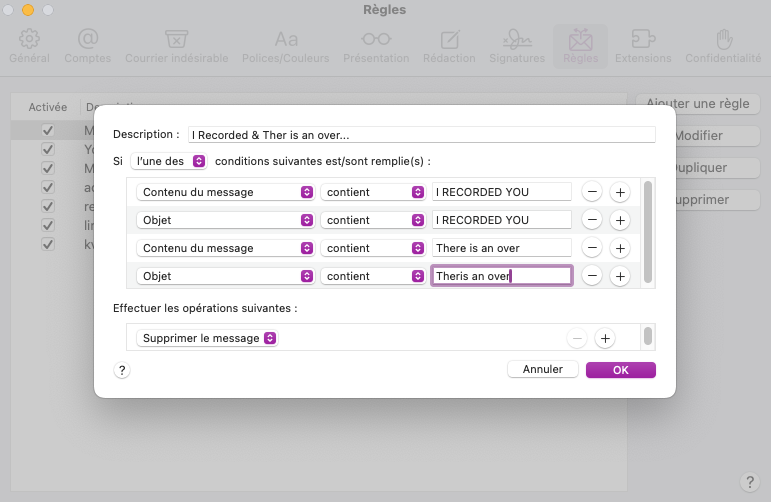771x502 pixels.
Task: Open the Général preferences icon
Action: (x=29, y=46)
